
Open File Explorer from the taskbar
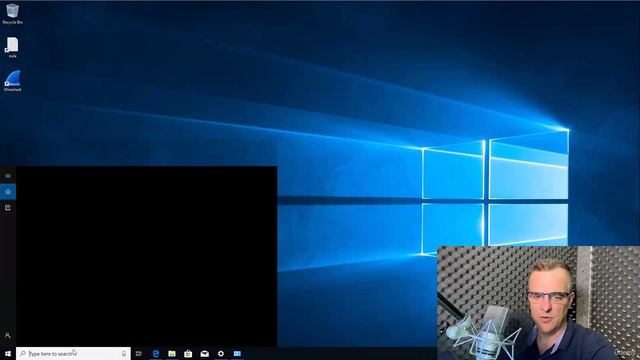click(172, 353)
